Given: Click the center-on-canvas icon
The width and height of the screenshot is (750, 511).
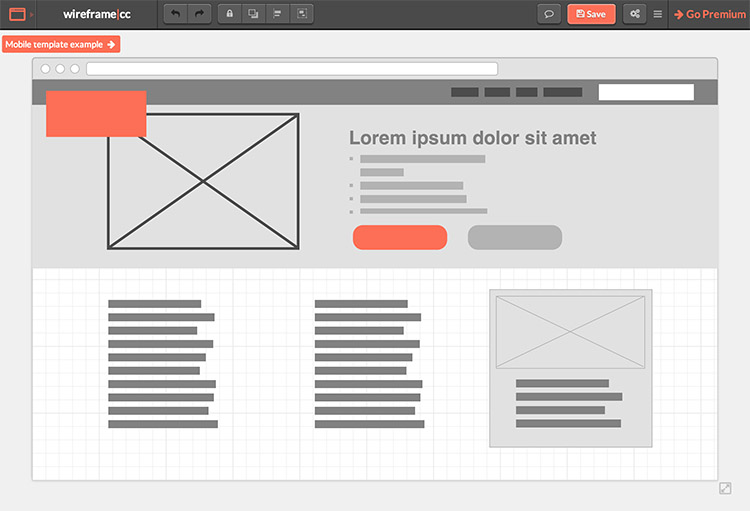Looking at the screenshot, I should tap(301, 14).
